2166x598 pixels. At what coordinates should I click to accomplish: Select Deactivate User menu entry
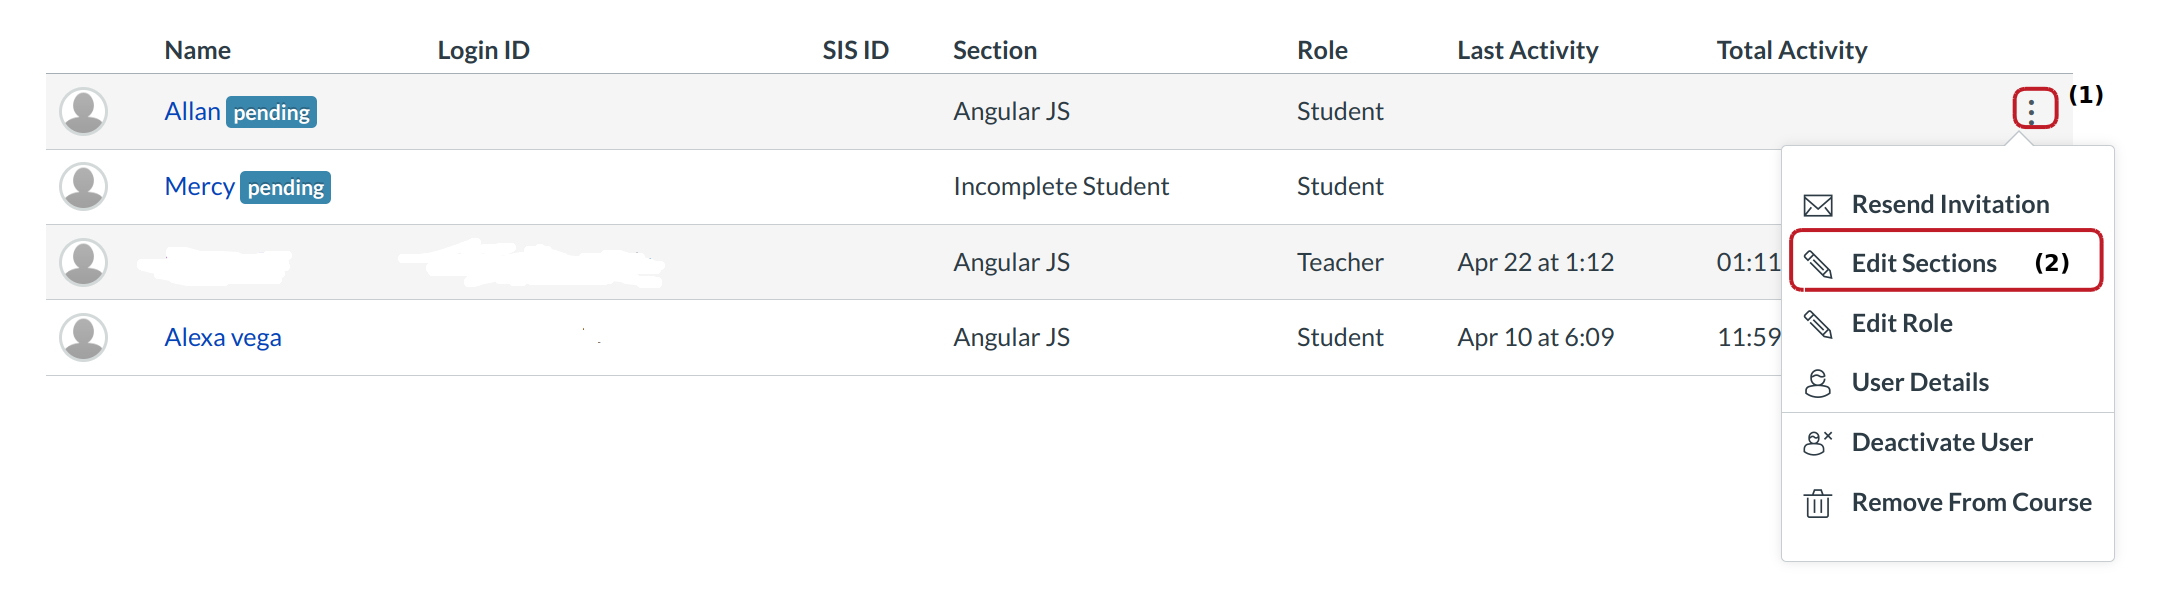[x=1941, y=443]
